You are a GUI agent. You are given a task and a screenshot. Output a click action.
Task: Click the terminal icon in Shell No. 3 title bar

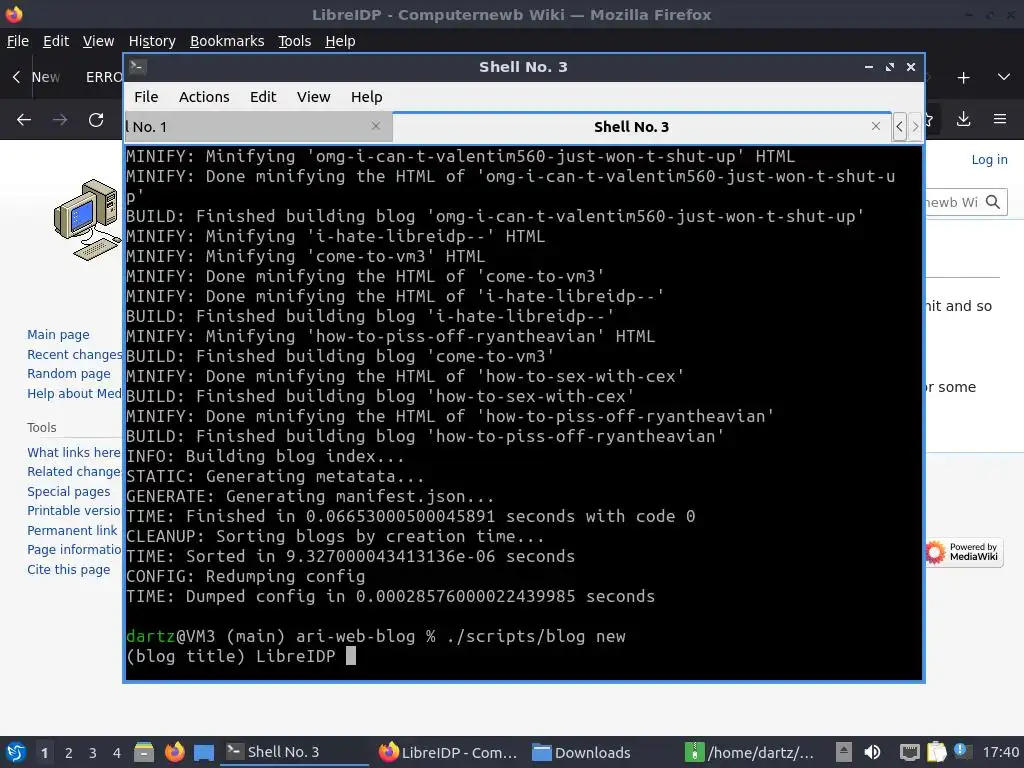(137, 67)
